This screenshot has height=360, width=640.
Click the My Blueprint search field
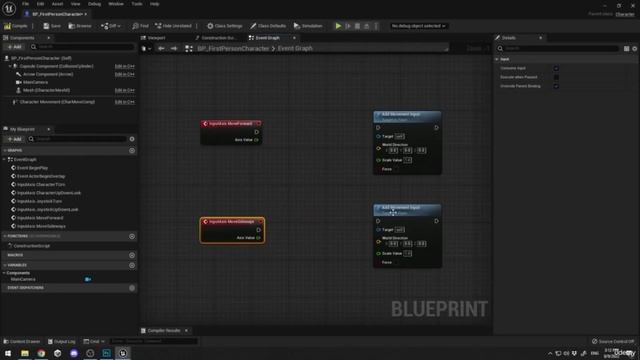(77, 139)
